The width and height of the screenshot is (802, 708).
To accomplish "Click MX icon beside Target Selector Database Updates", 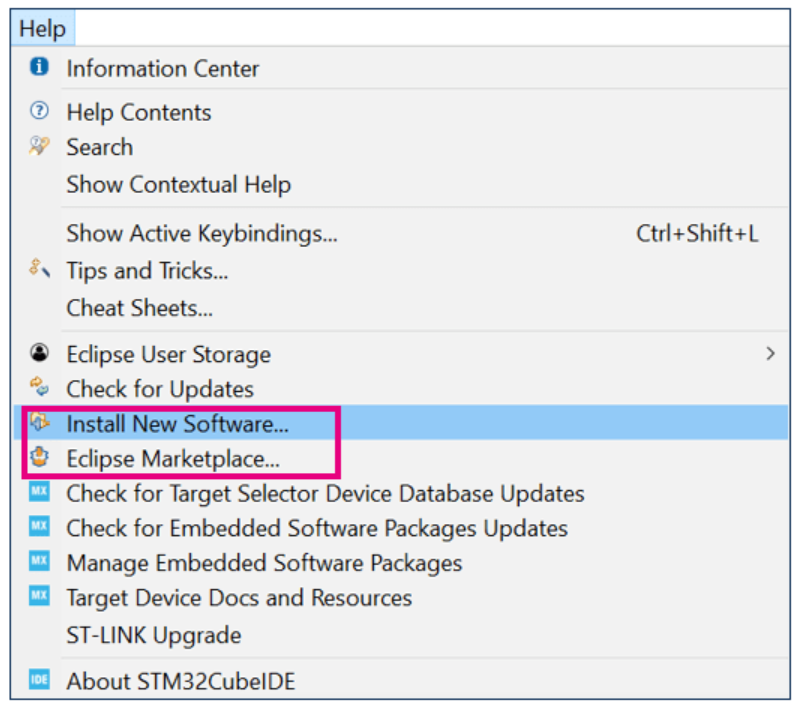I will click(x=39, y=492).
